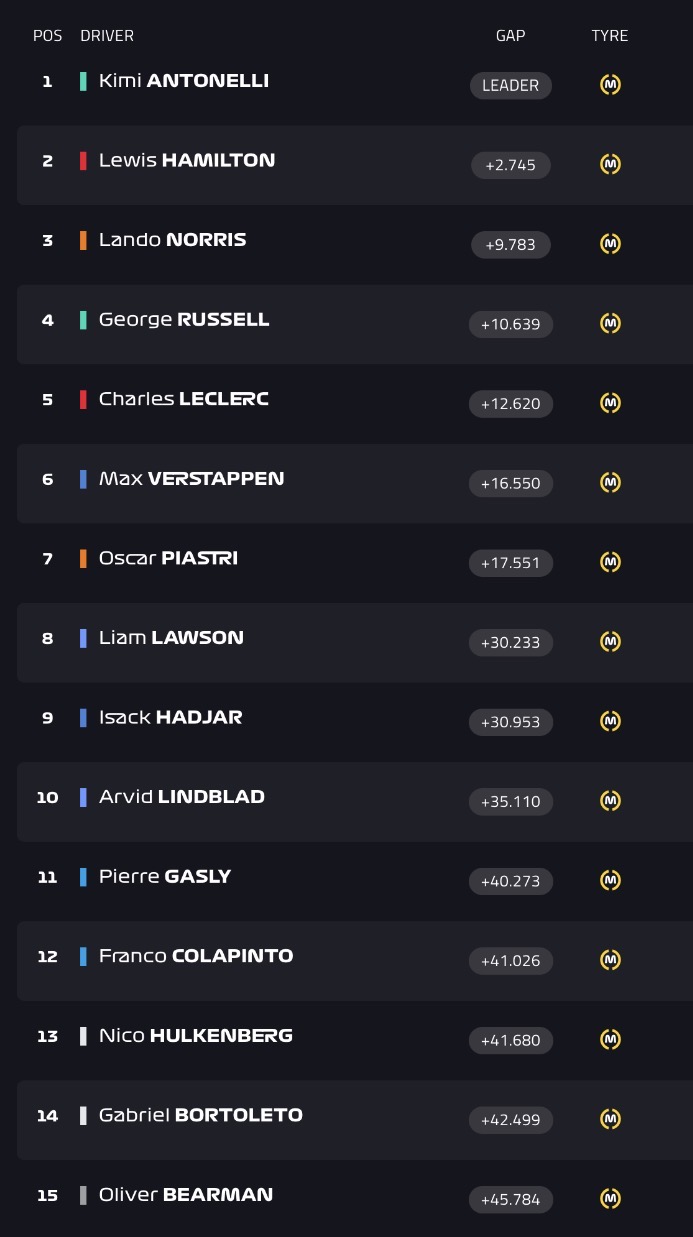Click the medium tyre icon for Kimi Antonelli
This screenshot has height=1237, width=693.
click(x=610, y=85)
